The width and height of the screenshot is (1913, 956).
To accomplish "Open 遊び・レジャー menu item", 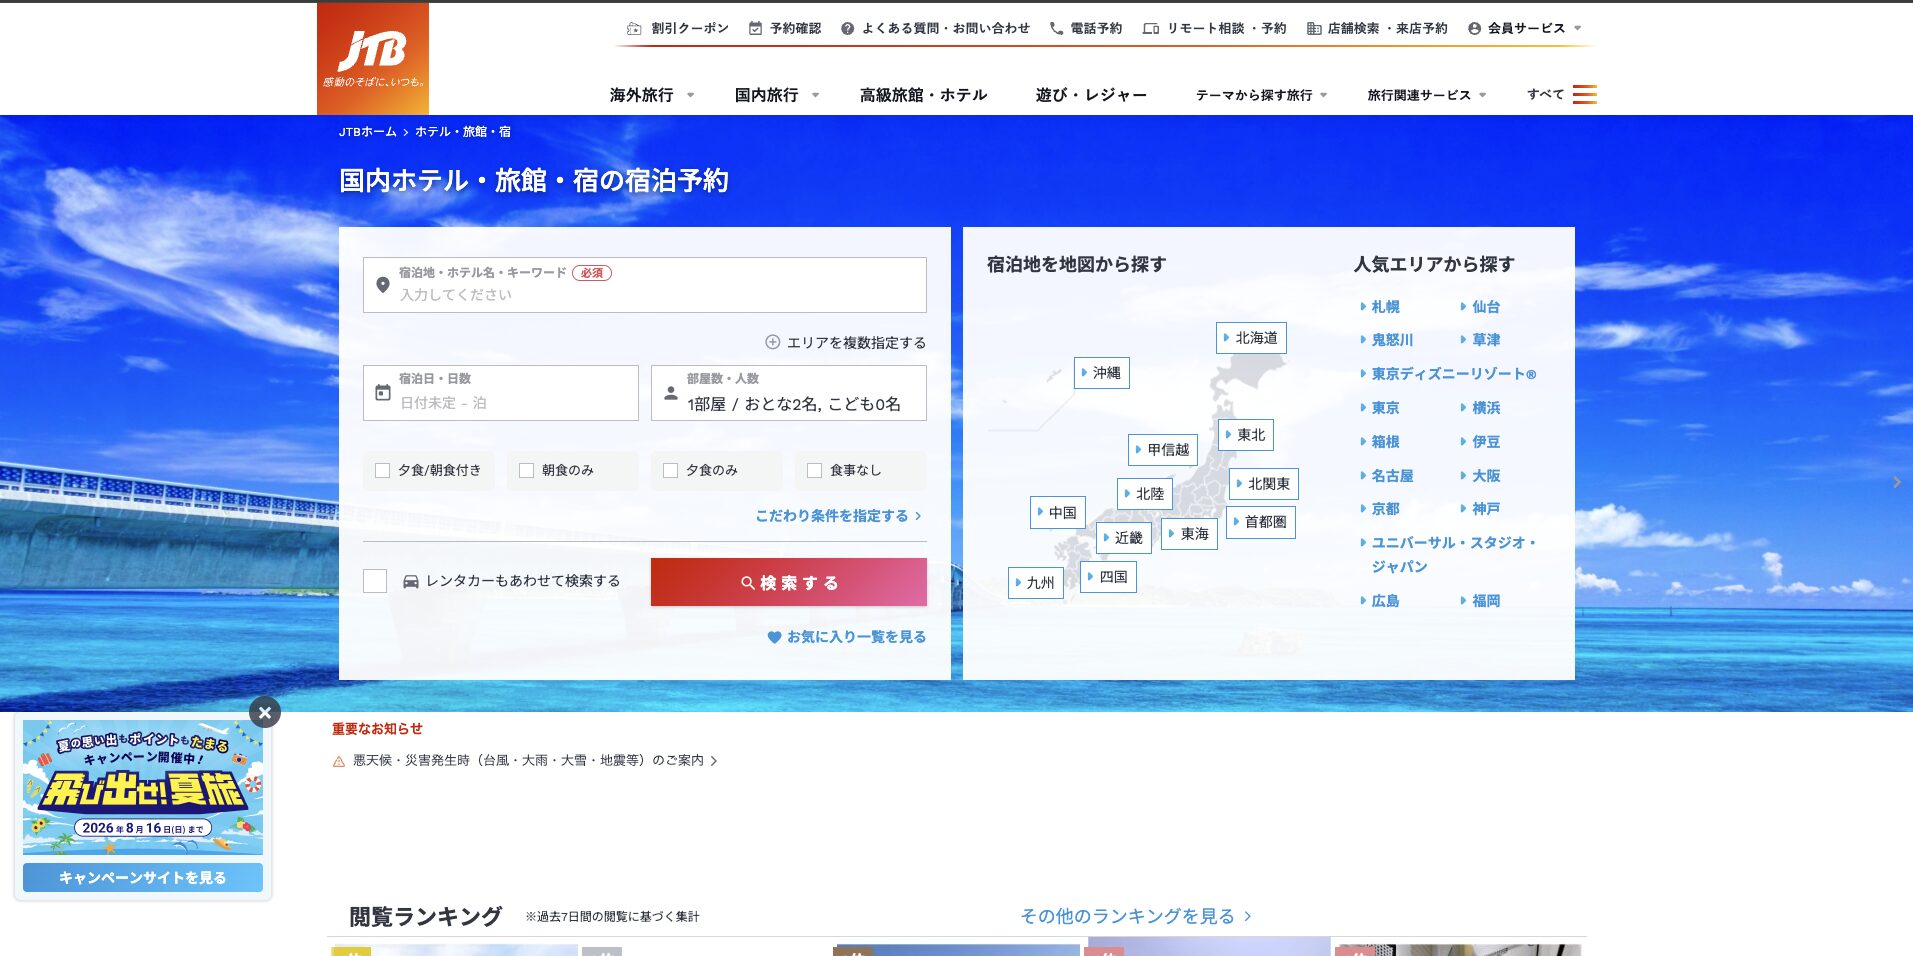I will 1091,95.
